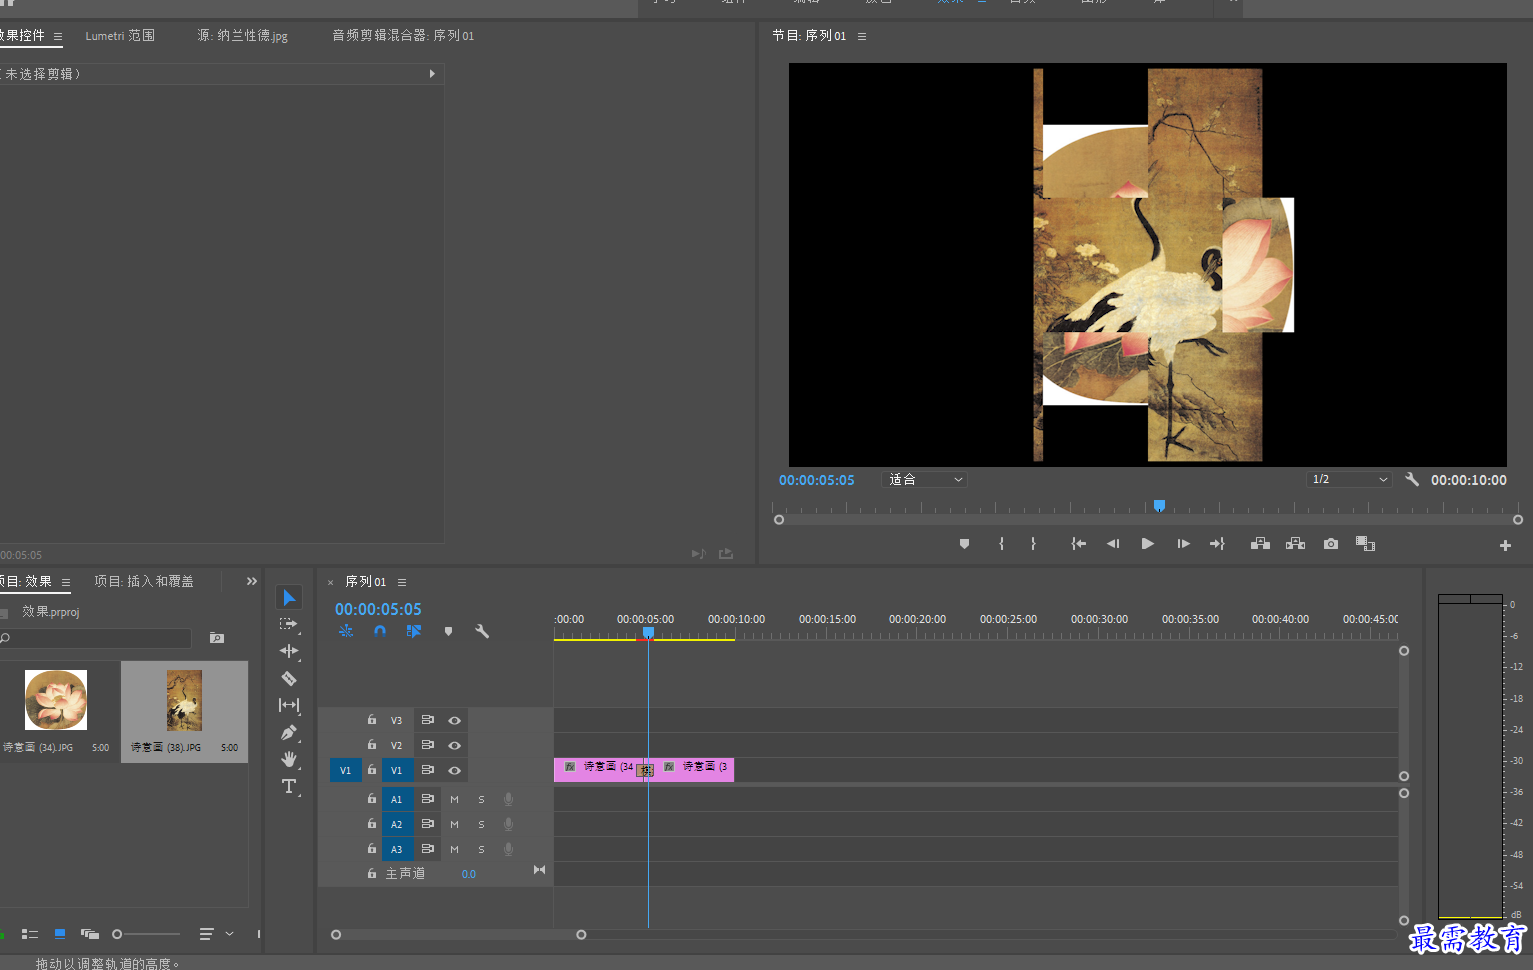Show more project panel tabs chevron
This screenshot has width=1533, height=970.
252,581
